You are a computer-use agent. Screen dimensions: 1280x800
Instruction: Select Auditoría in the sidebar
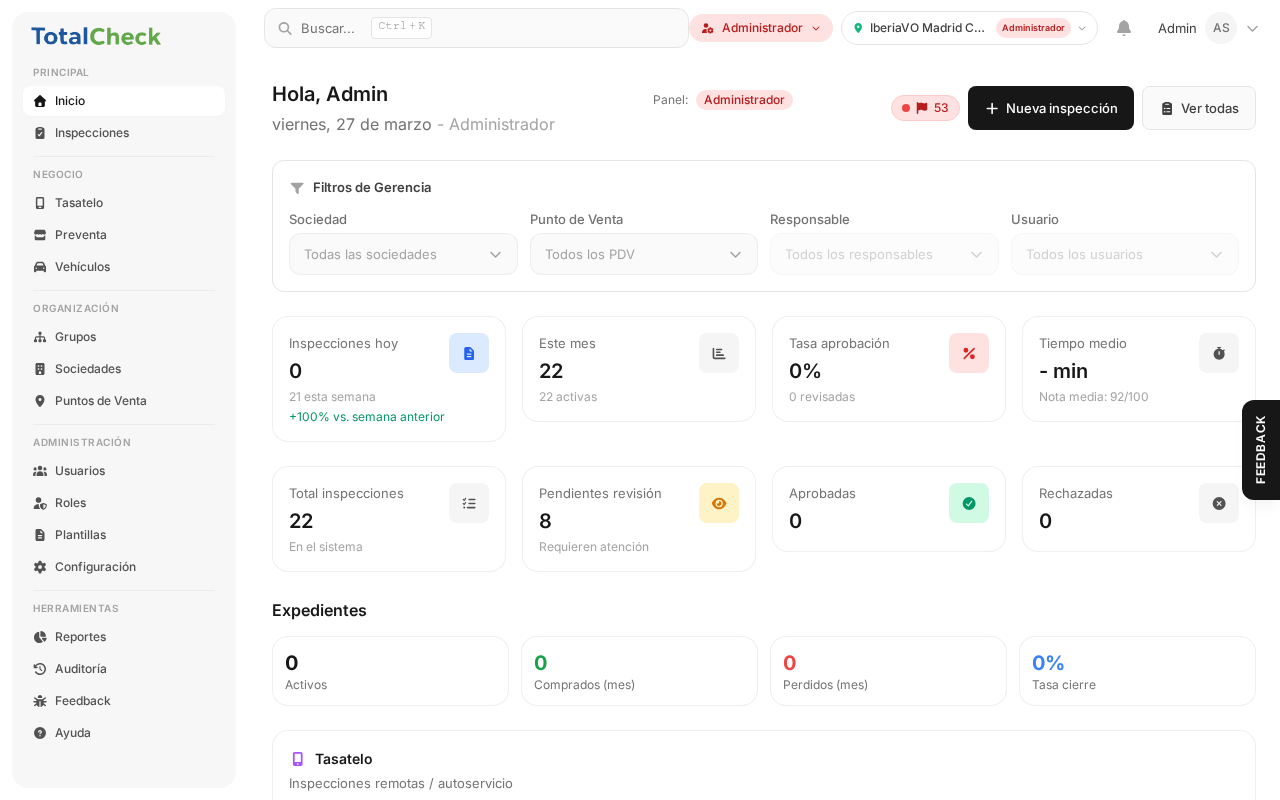click(x=80, y=669)
